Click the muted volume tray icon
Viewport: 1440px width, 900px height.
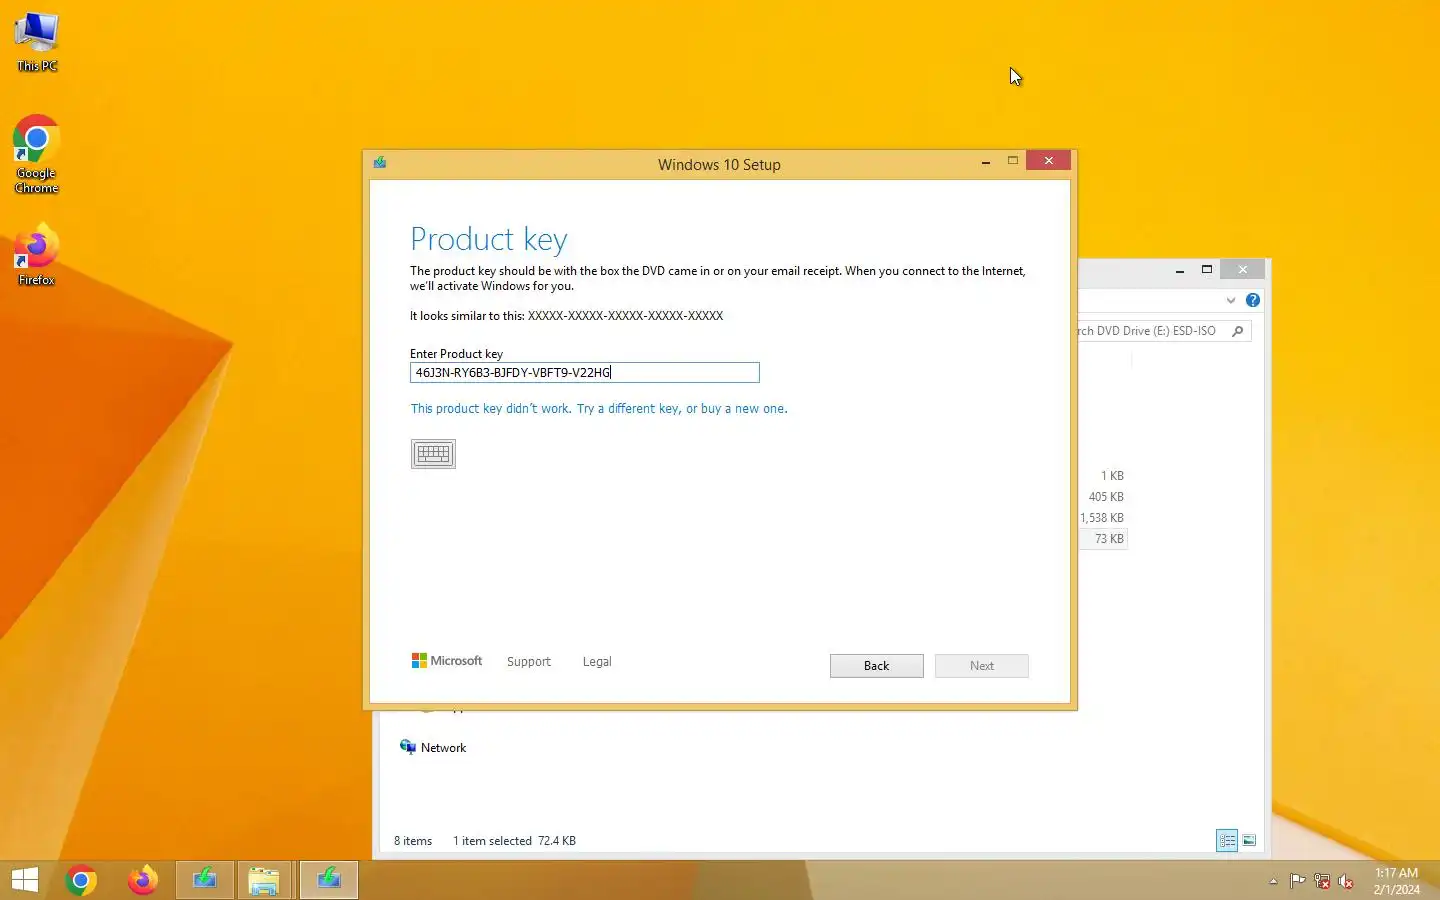[x=1346, y=881]
